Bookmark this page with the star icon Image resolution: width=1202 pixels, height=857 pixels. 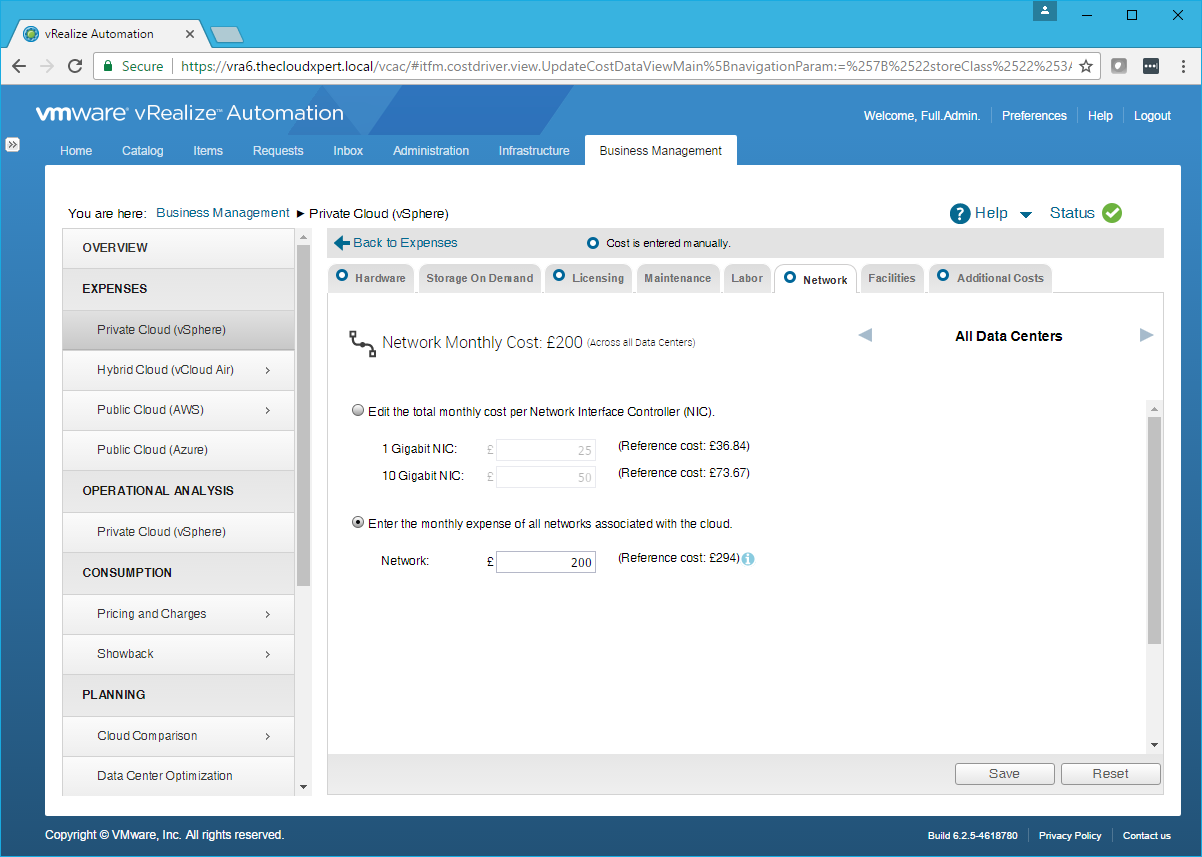point(1086,66)
